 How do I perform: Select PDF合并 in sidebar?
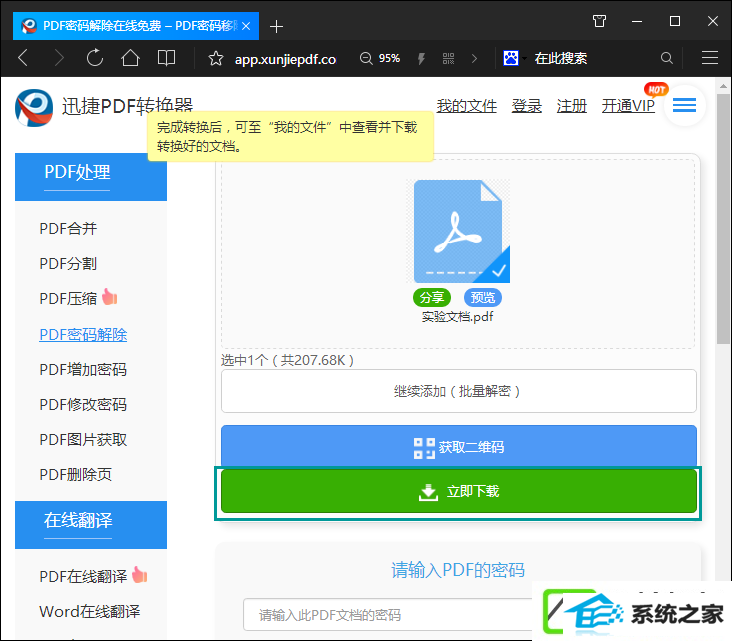[68, 229]
